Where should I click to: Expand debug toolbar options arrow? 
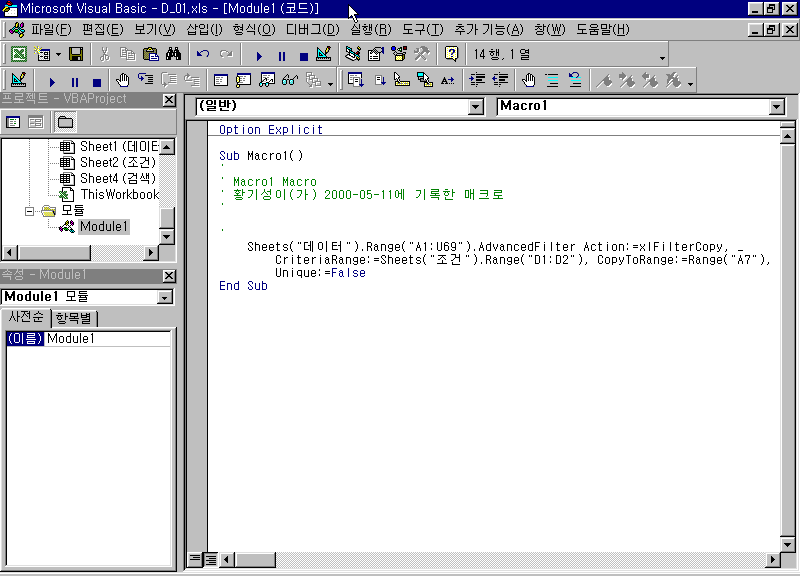click(331, 83)
